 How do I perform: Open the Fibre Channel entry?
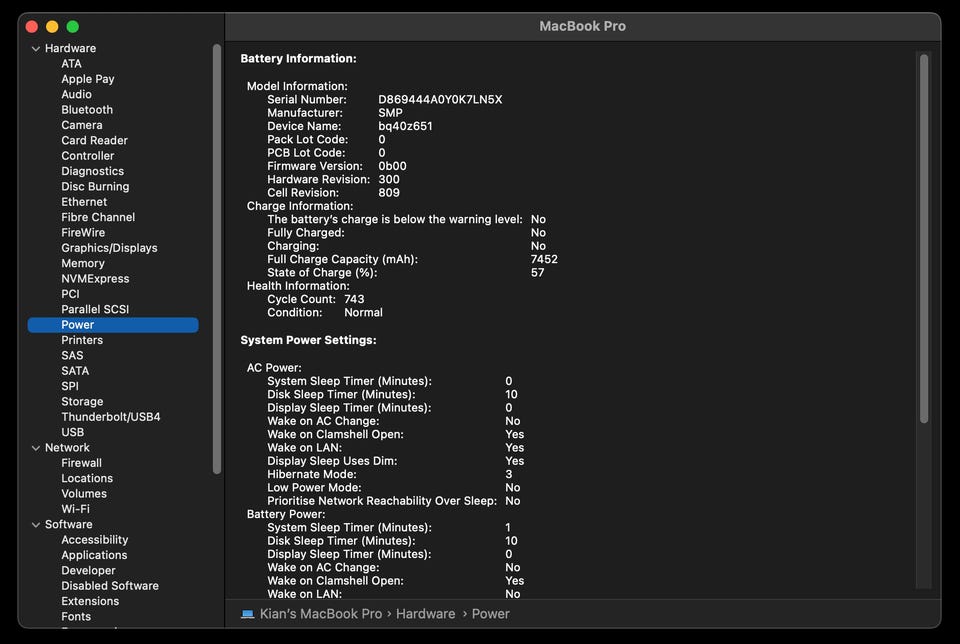coord(98,217)
